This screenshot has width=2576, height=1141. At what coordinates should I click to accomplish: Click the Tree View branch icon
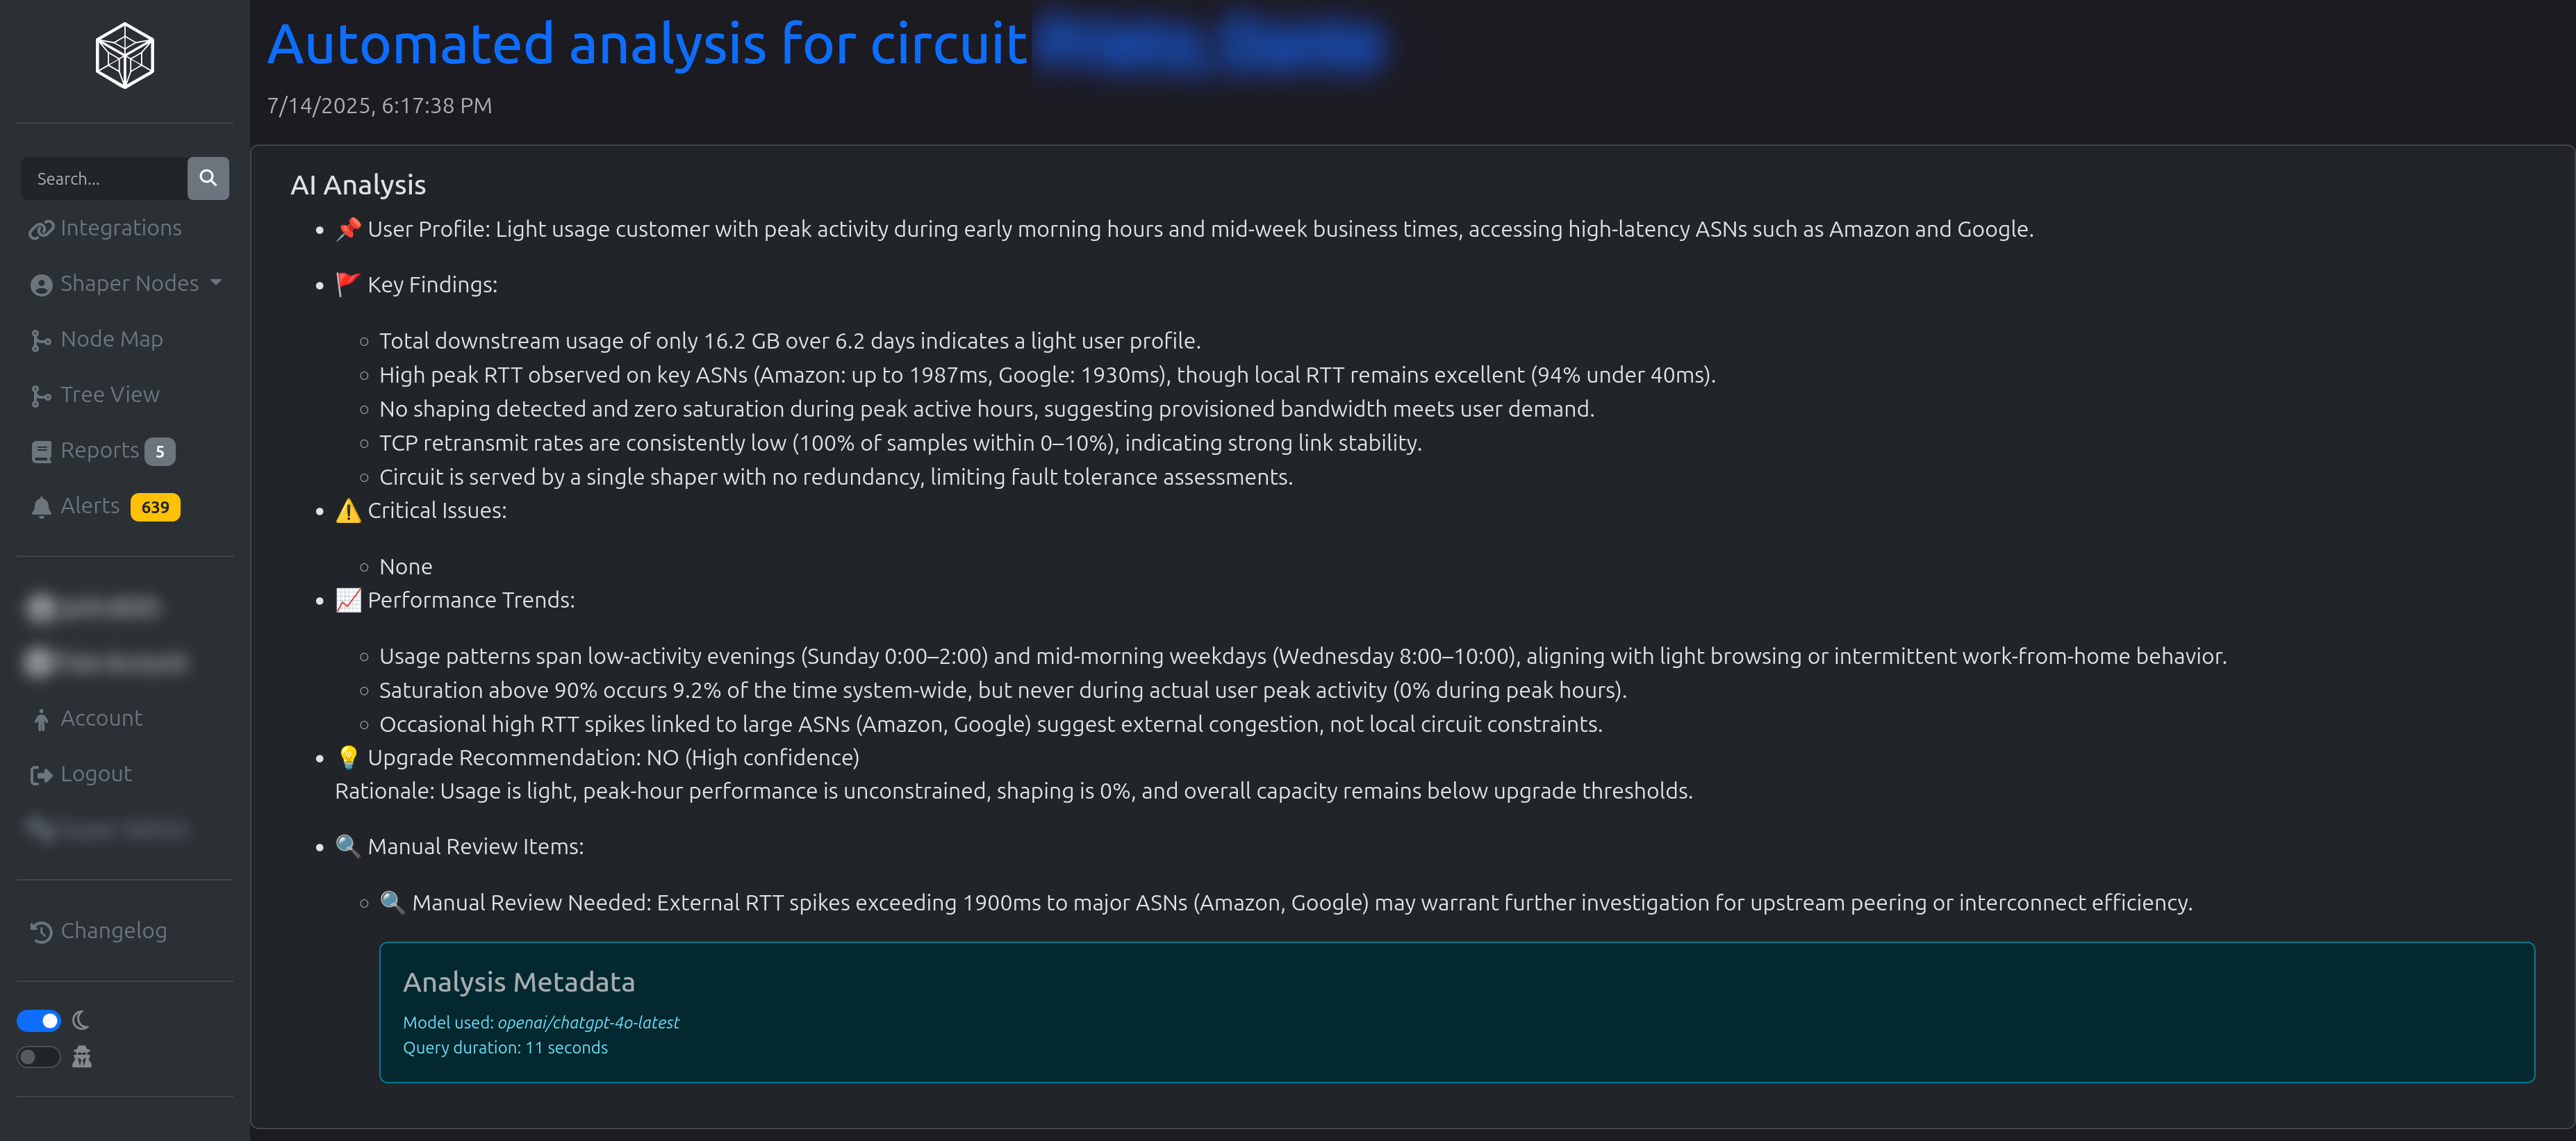coord(41,396)
